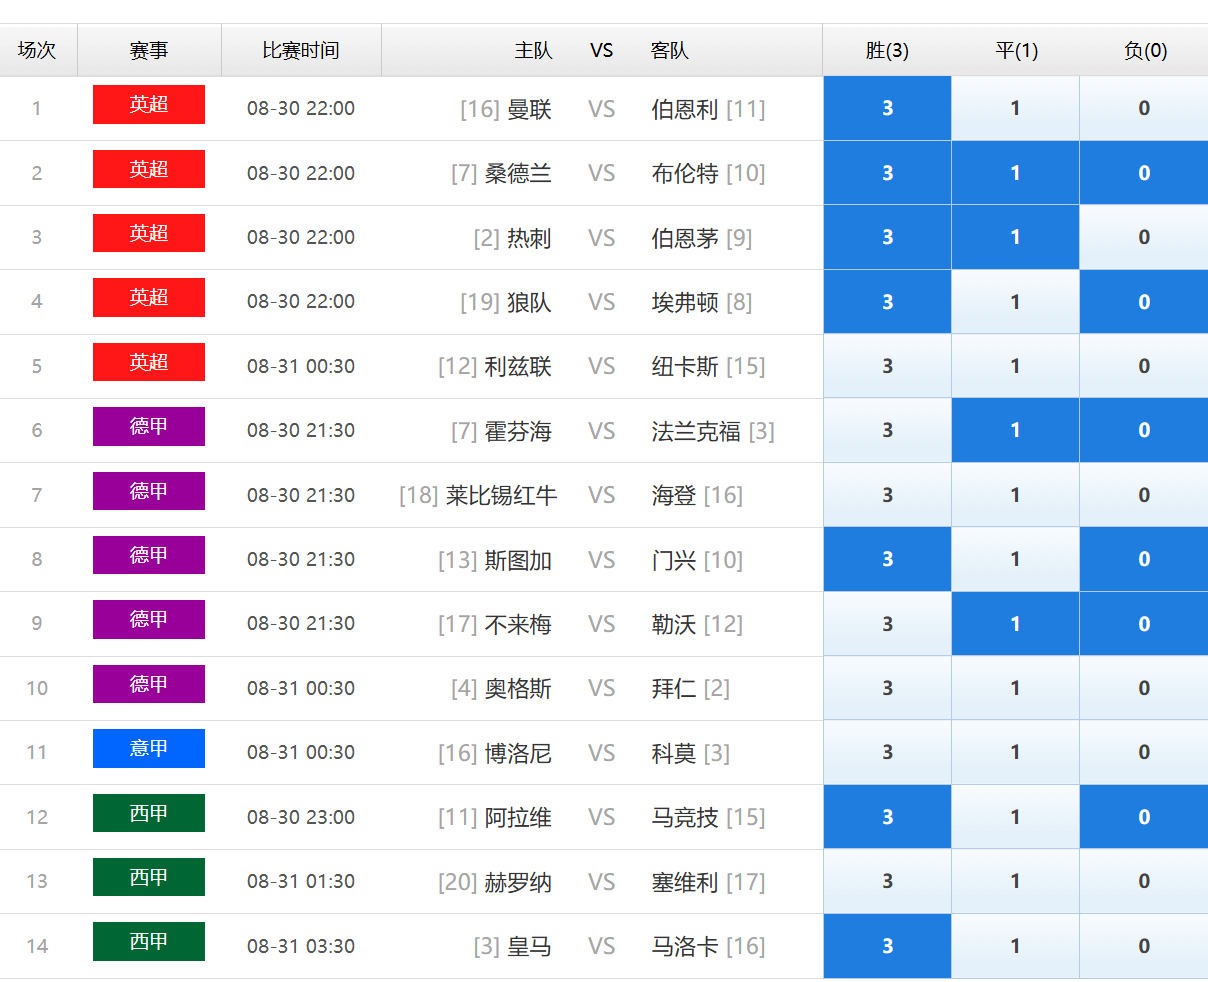The width and height of the screenshot is (1208, 982).
Task: Click away team 法兰克福
Action: coord(696,431)
